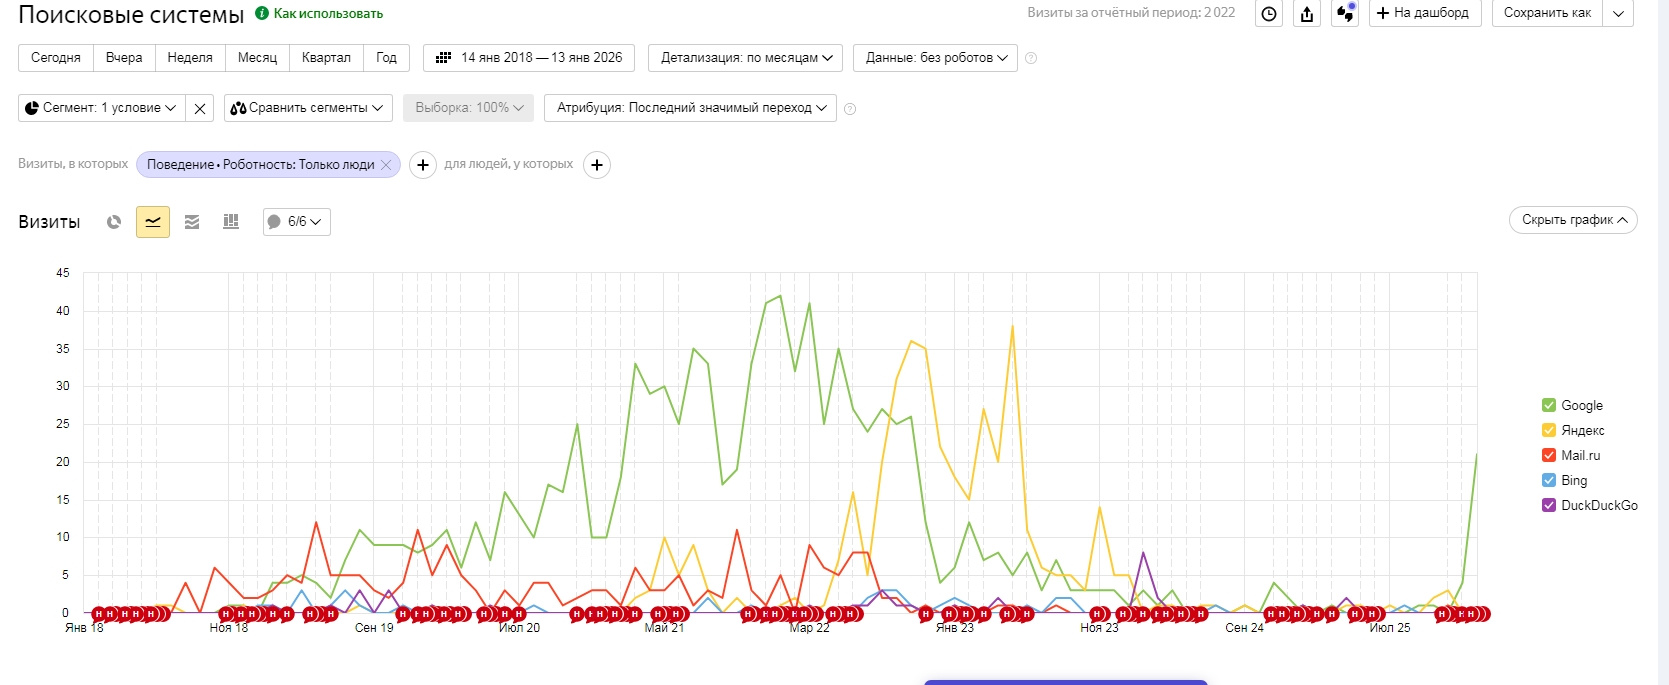Click the export share icon

pos(1307,14)
